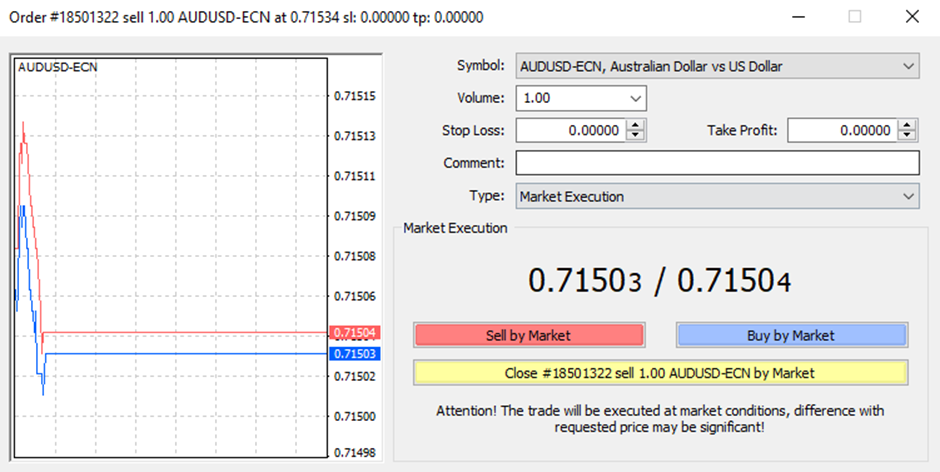Click the 0.71503 / 0.71504 quote display

tap(659, 281)
